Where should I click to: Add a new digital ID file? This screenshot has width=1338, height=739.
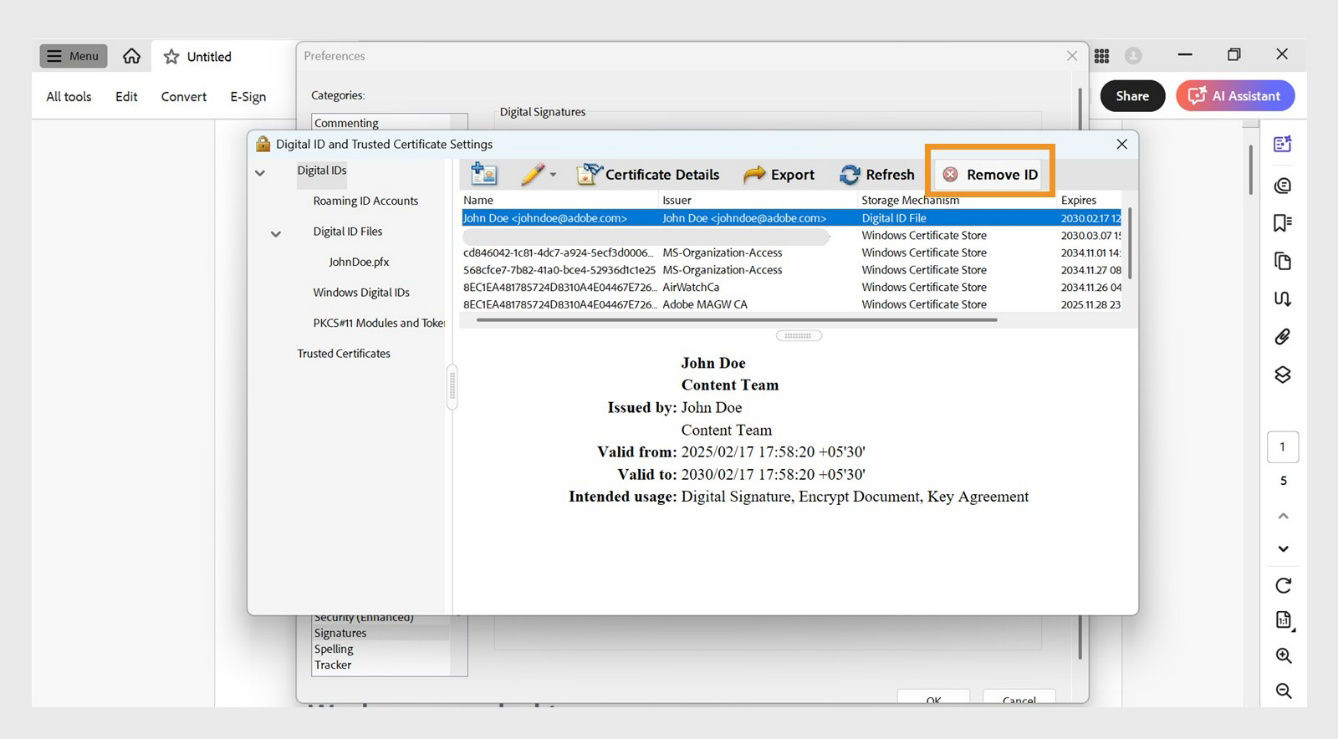tap(484, 173)
